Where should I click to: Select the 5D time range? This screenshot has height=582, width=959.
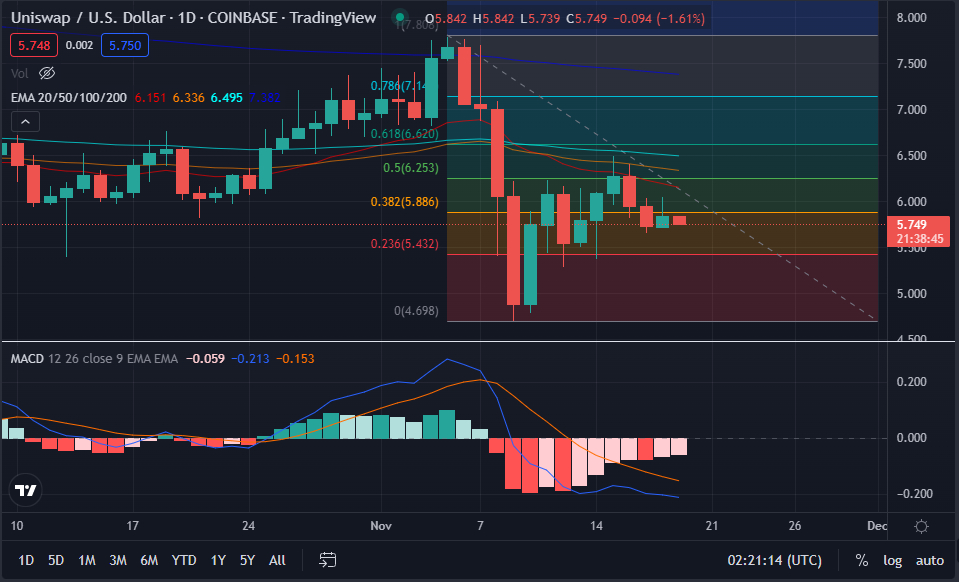pyautogui.click(x=56, y=560)
